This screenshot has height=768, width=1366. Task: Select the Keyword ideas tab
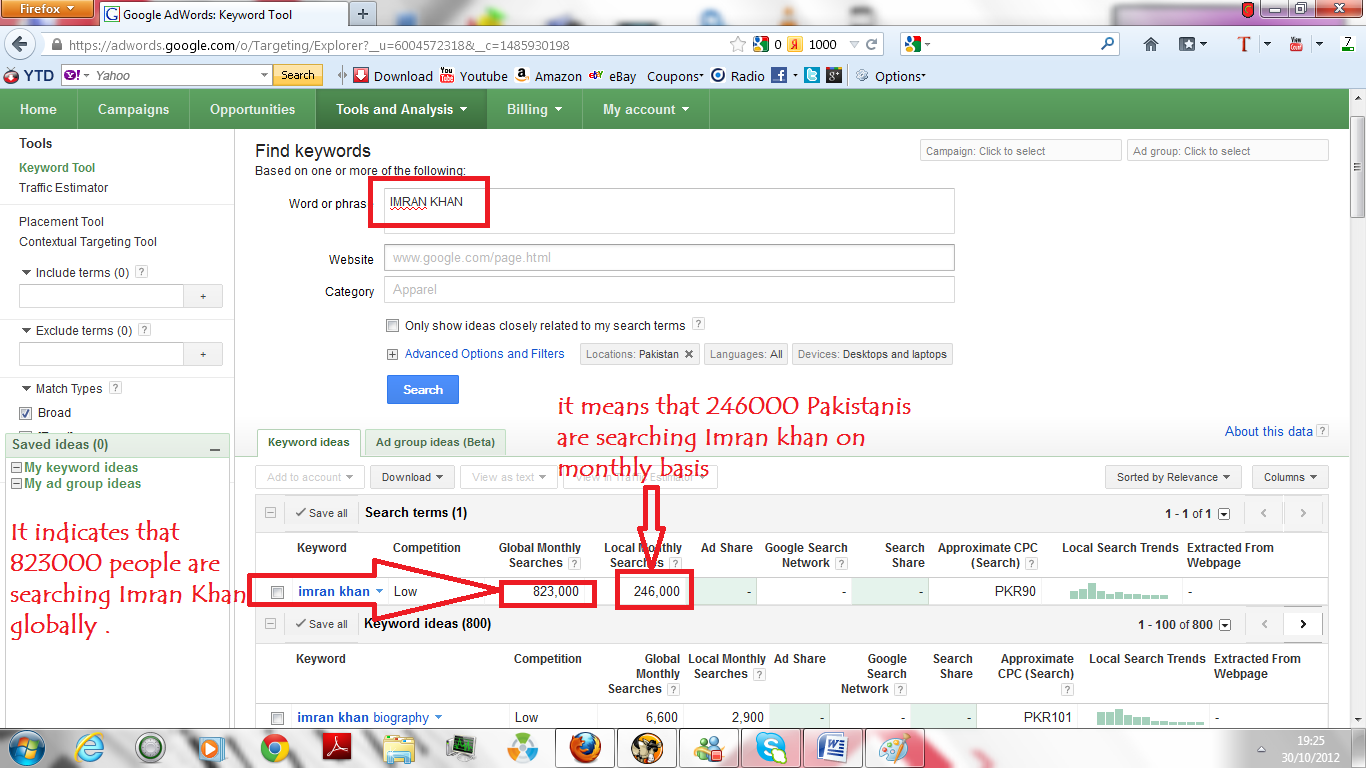(x=309, y=442)
